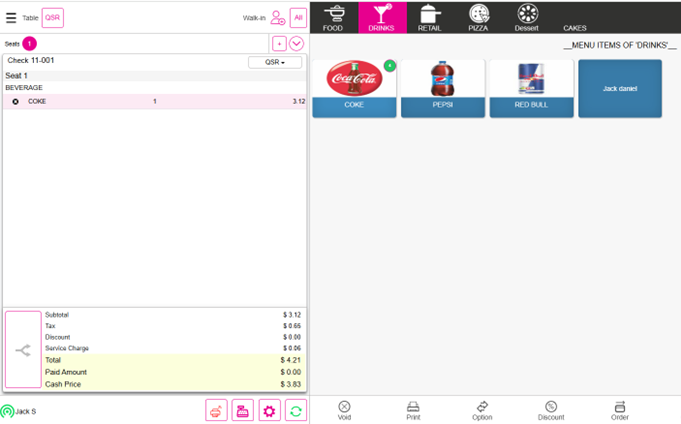The height and width of the screenshot is (424, 681).
Task: Expand the seats chevron down button
Action: click(296, 43)
